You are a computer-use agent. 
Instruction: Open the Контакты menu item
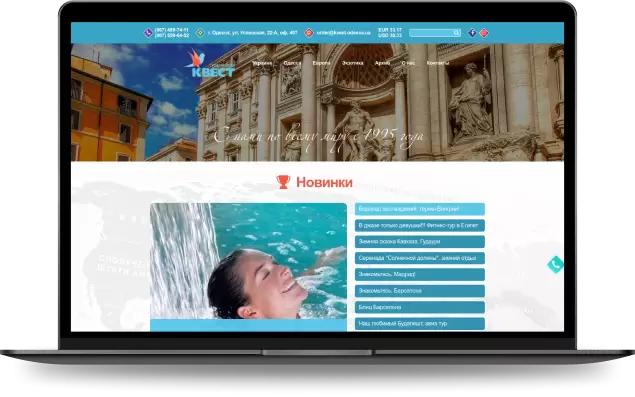click(438, 63)
